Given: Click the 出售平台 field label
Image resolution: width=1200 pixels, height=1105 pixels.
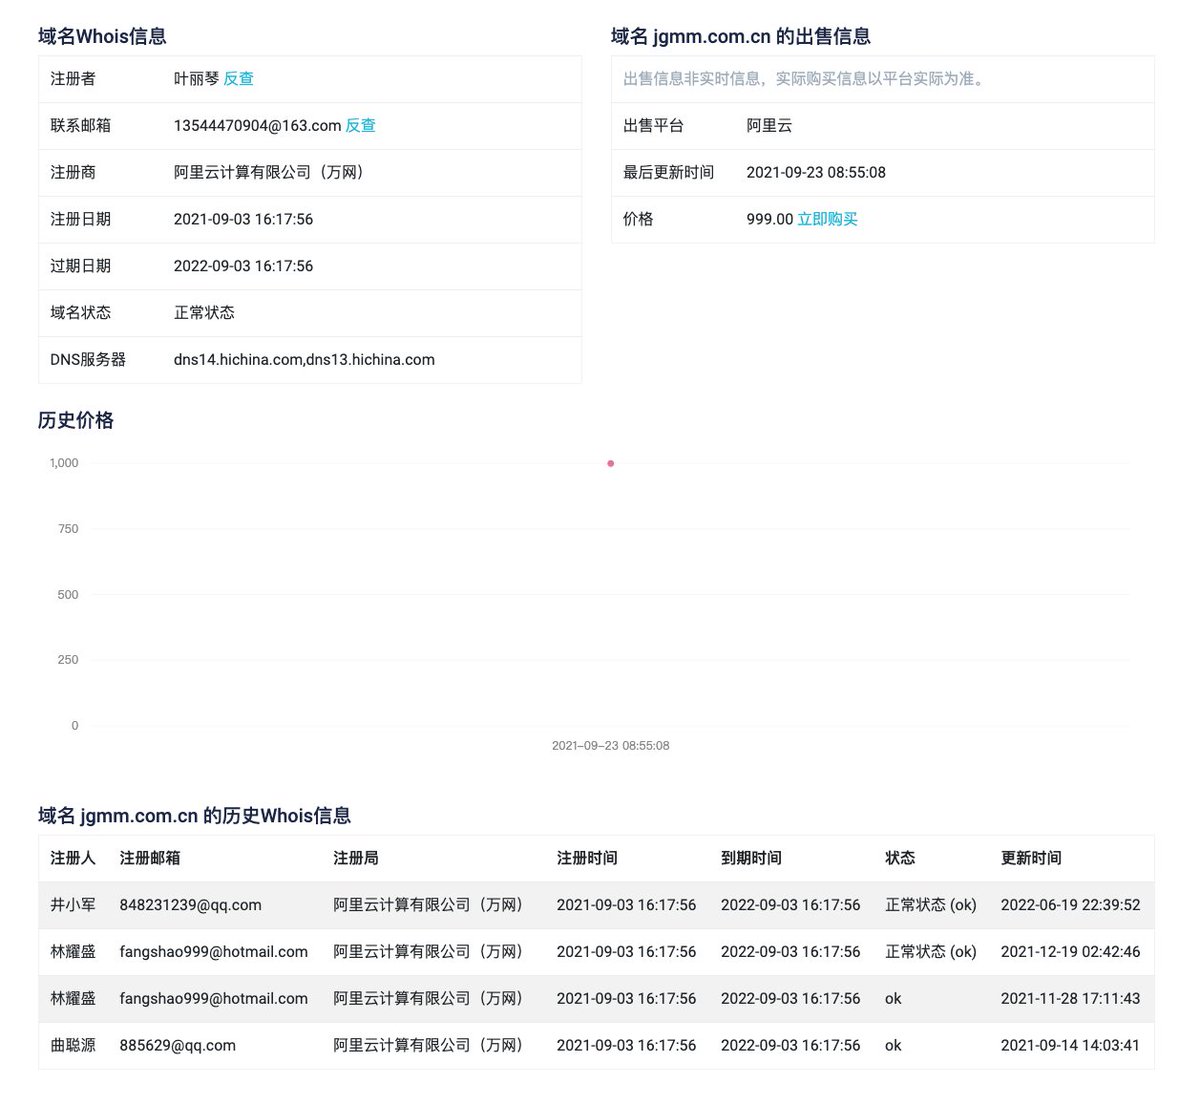Looking at the screenshot, I should pos(653,126).
